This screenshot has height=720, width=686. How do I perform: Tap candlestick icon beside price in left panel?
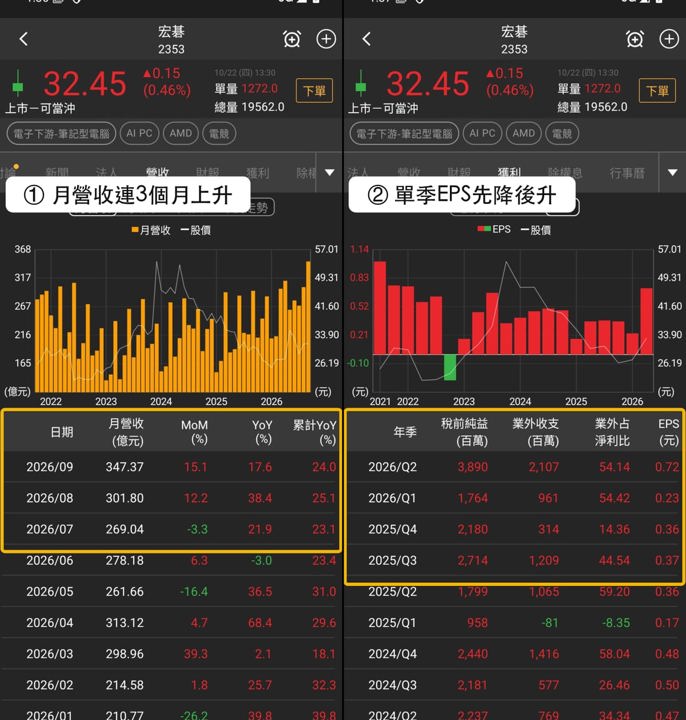[18, 84]
